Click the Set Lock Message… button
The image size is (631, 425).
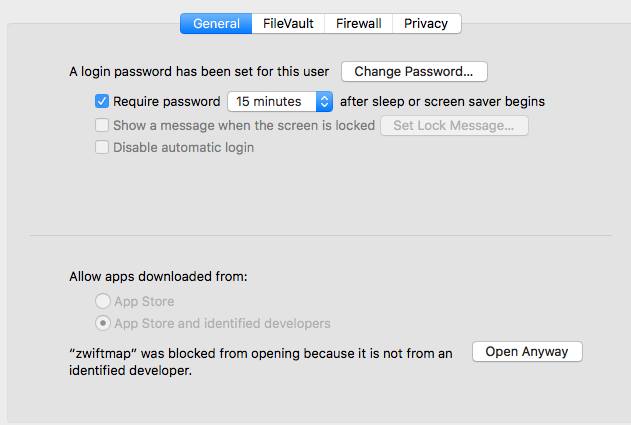454,126
